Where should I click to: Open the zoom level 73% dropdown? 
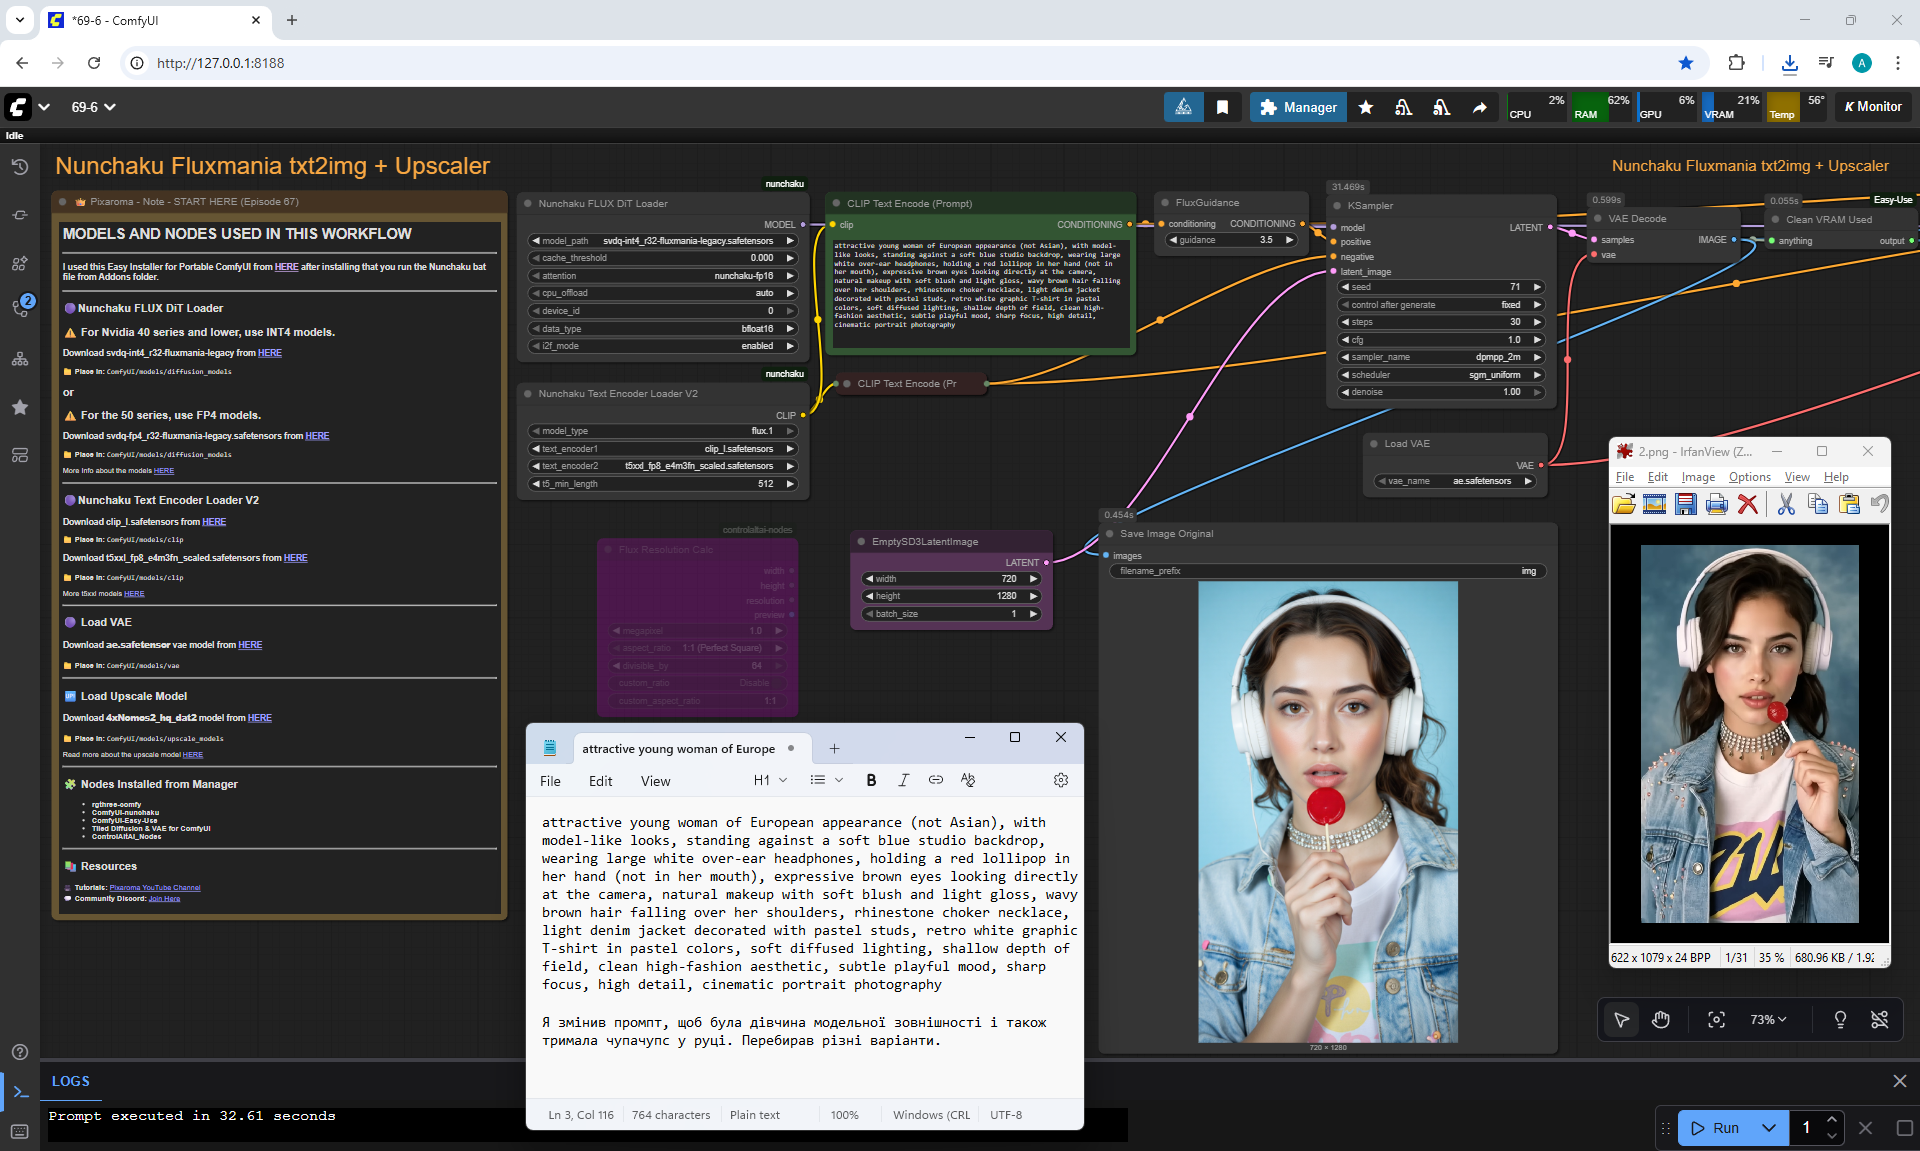click(1768, 1019)
